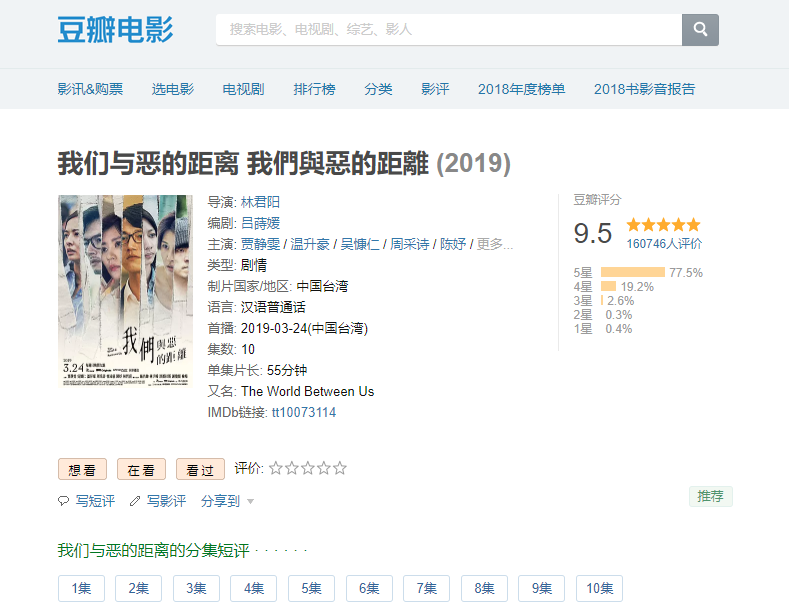Screen dimensions: 789x613
Task: Open episode 10集 comments
Action: click(599, 588)
